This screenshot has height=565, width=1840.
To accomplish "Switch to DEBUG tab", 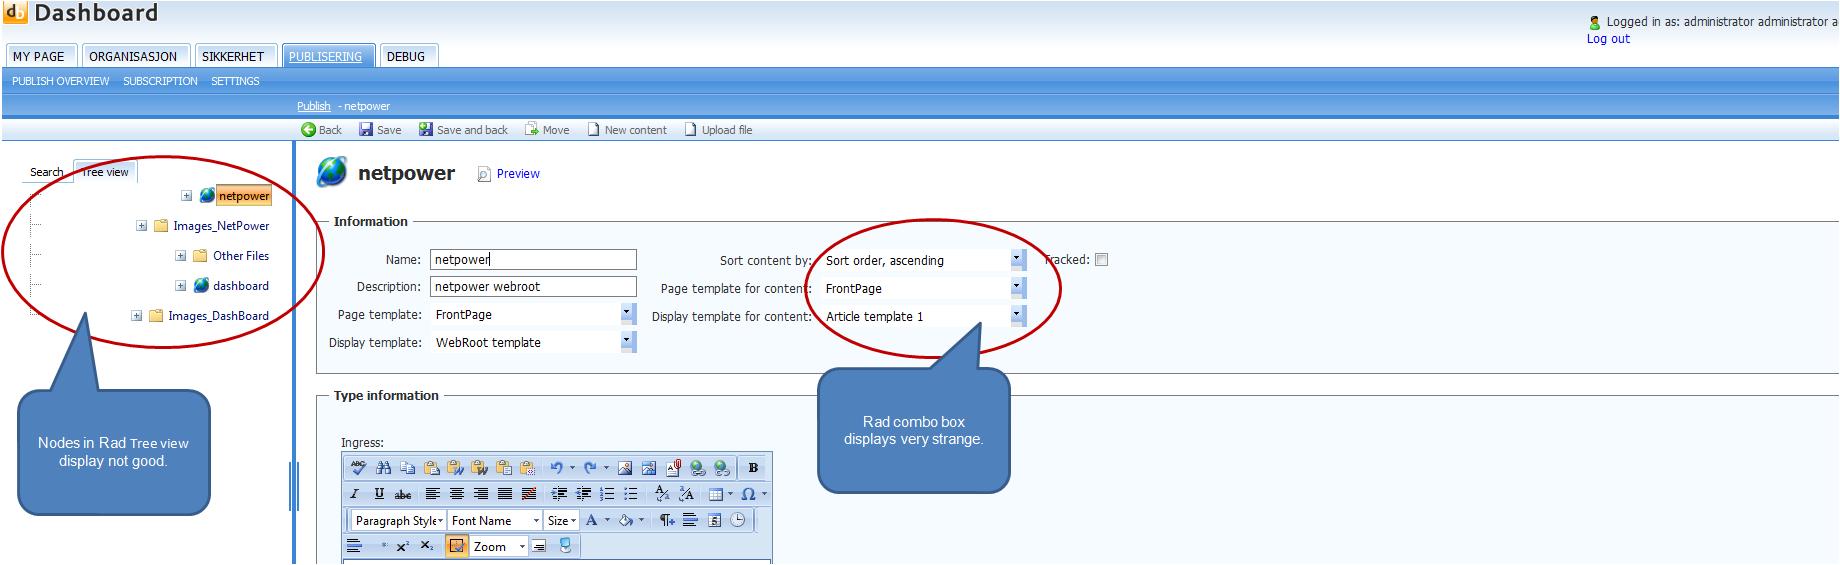I will point(406,56).
